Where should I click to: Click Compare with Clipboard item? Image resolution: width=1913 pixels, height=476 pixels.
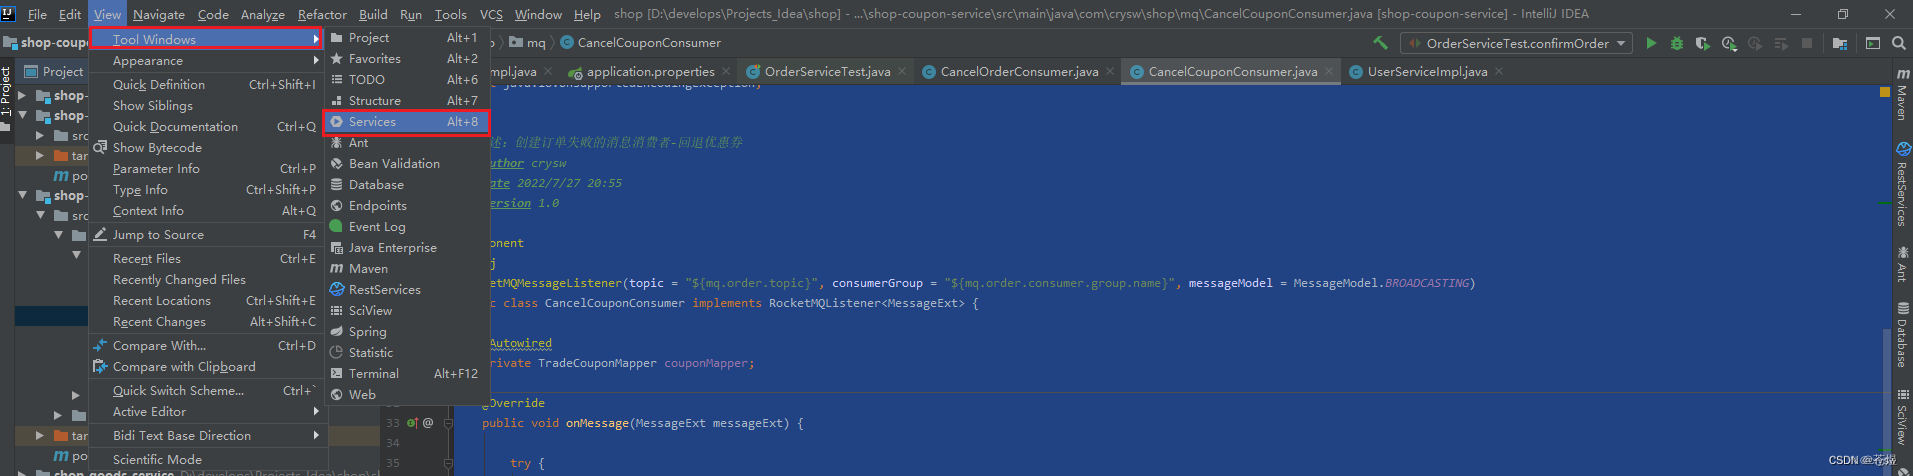(x=206, y=367)
